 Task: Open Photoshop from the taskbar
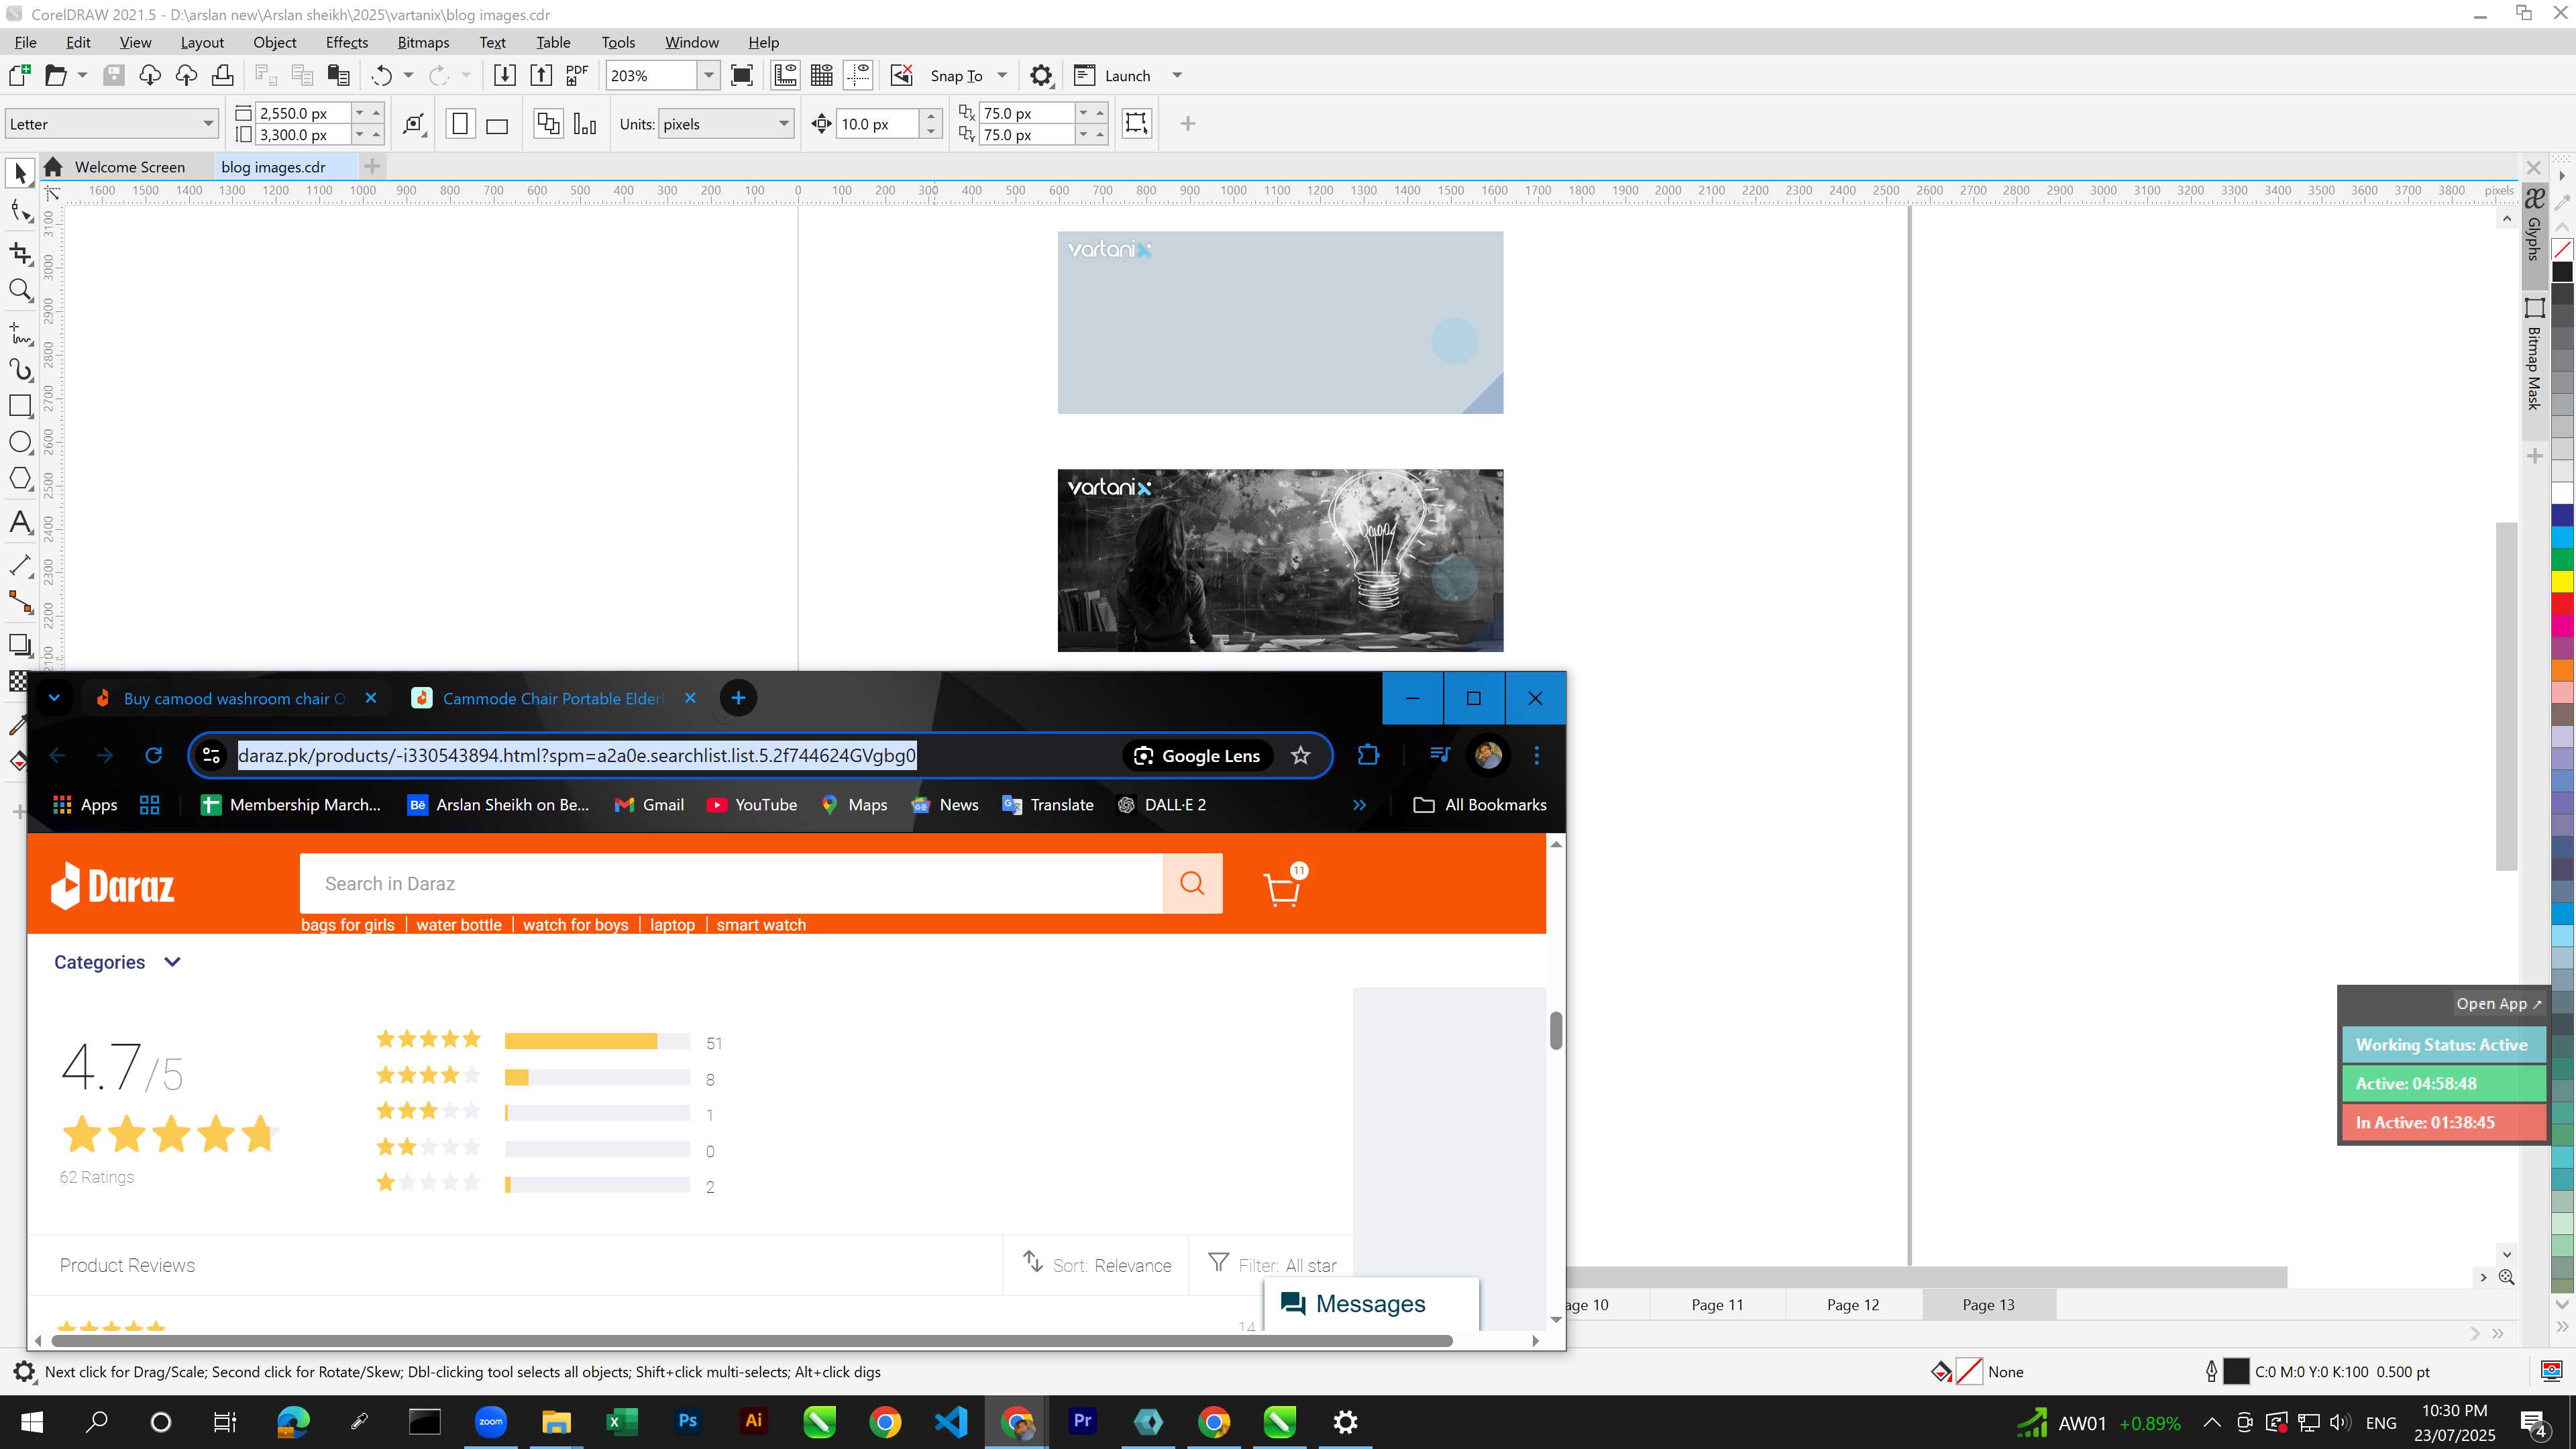click(x=687, y=1421)
